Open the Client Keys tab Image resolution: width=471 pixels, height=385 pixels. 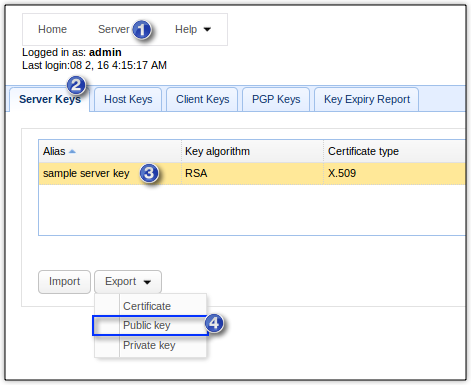coord(202,99)
